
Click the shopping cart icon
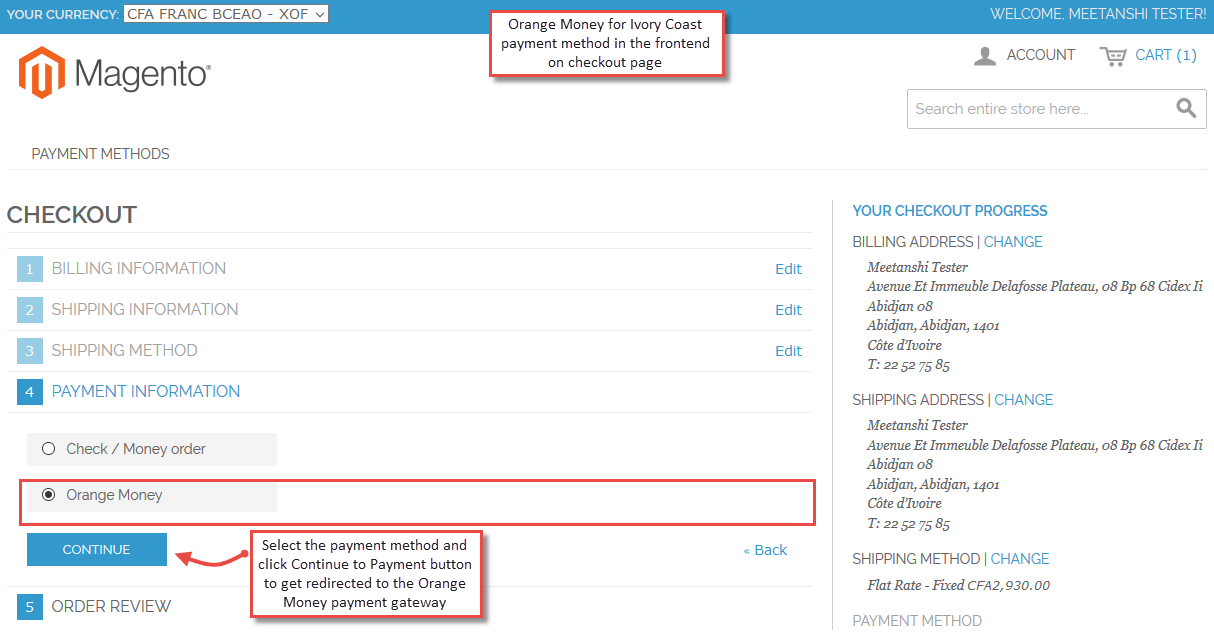(1112, 56)
